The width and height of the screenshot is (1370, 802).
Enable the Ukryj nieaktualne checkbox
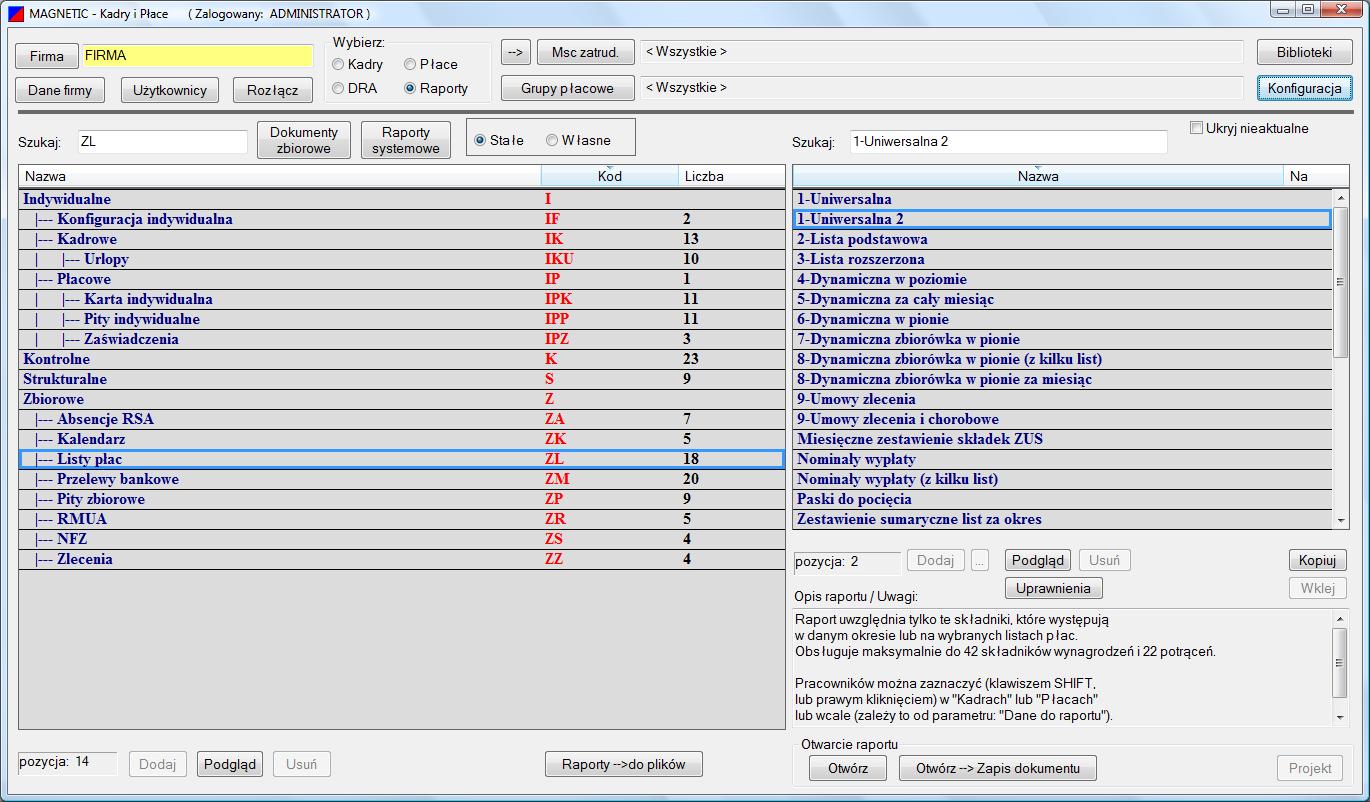[1196, 128]
